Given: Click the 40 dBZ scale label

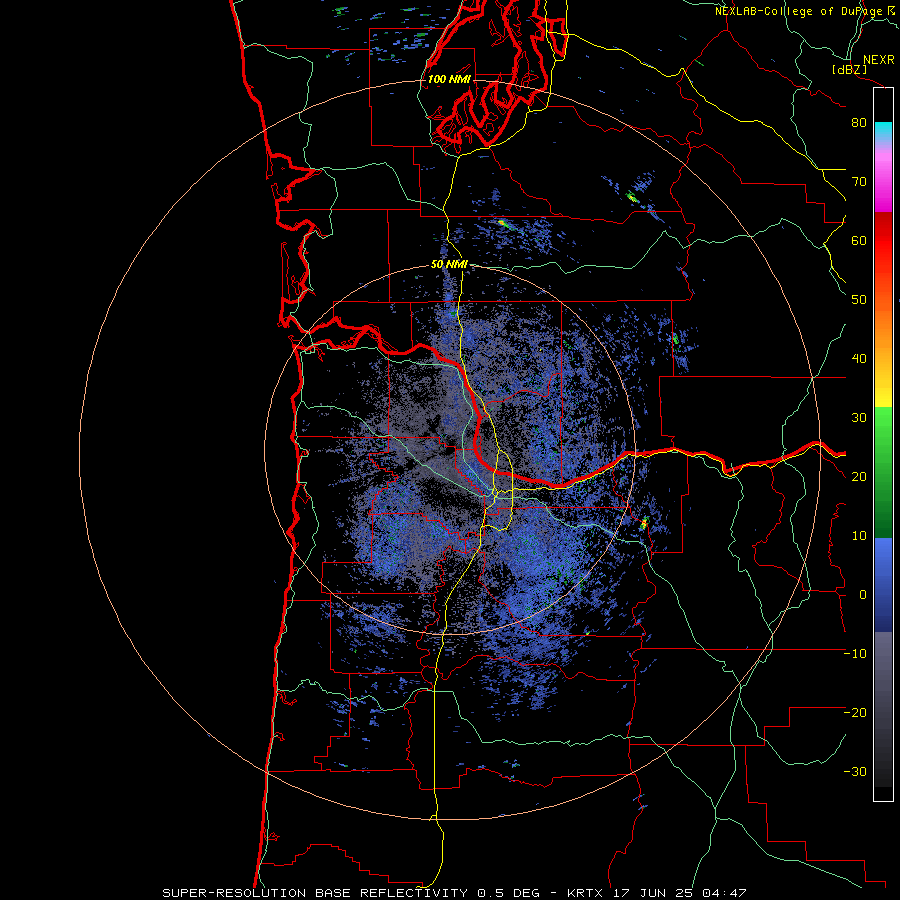Looking at the screenshot, I should [x=859, y=359].
